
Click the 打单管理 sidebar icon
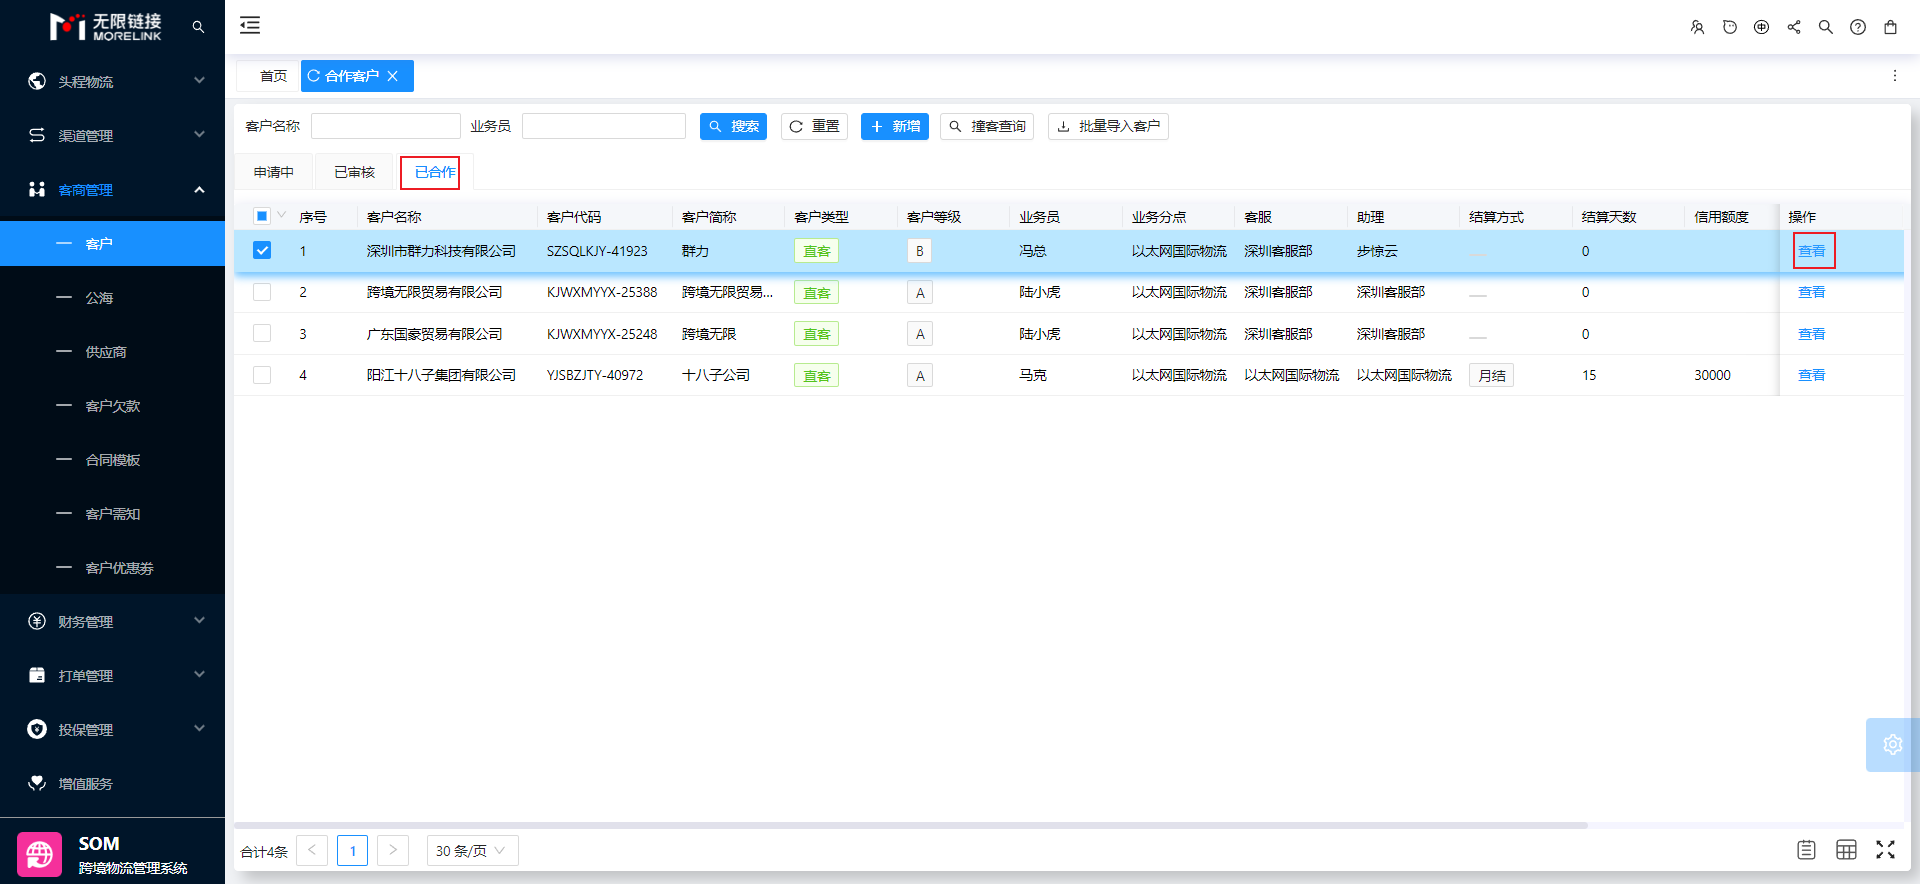(x=37, y=675)
